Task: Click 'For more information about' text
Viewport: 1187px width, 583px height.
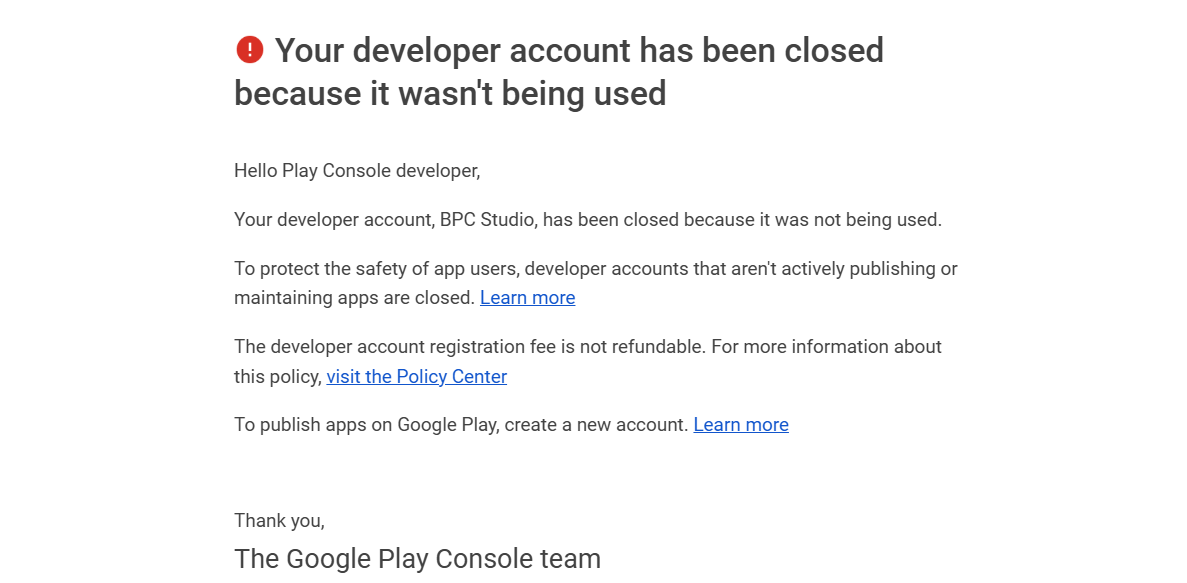Action: coord(827,347)
